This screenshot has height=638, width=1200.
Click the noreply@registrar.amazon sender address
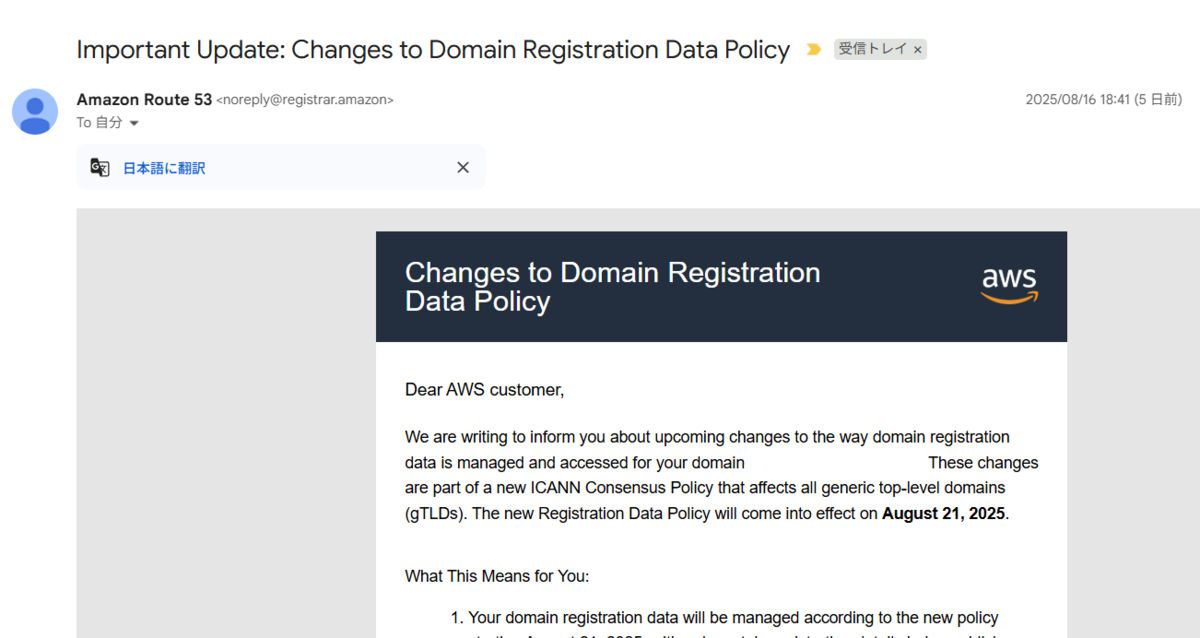pos(305,100)
